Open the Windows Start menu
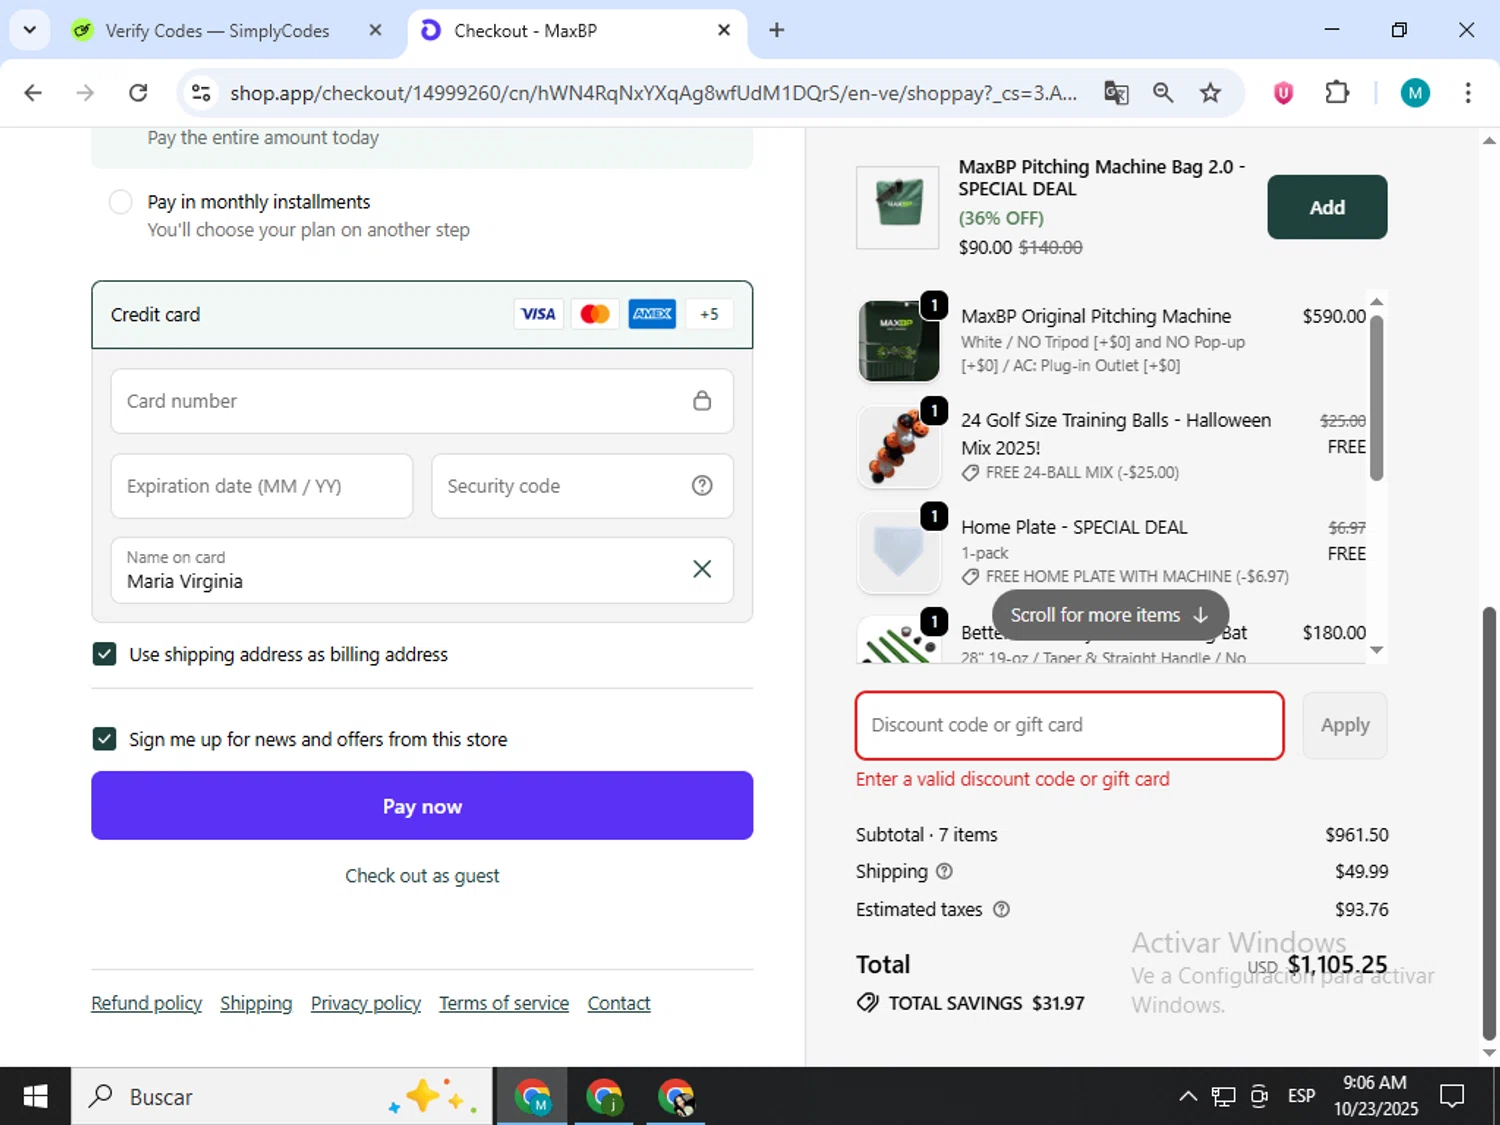Screen dimensions: 1500x1125 [35, 1097]
